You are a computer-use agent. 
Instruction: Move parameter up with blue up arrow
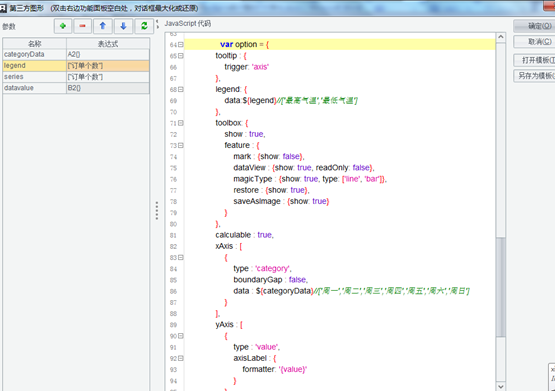(103, 26)
